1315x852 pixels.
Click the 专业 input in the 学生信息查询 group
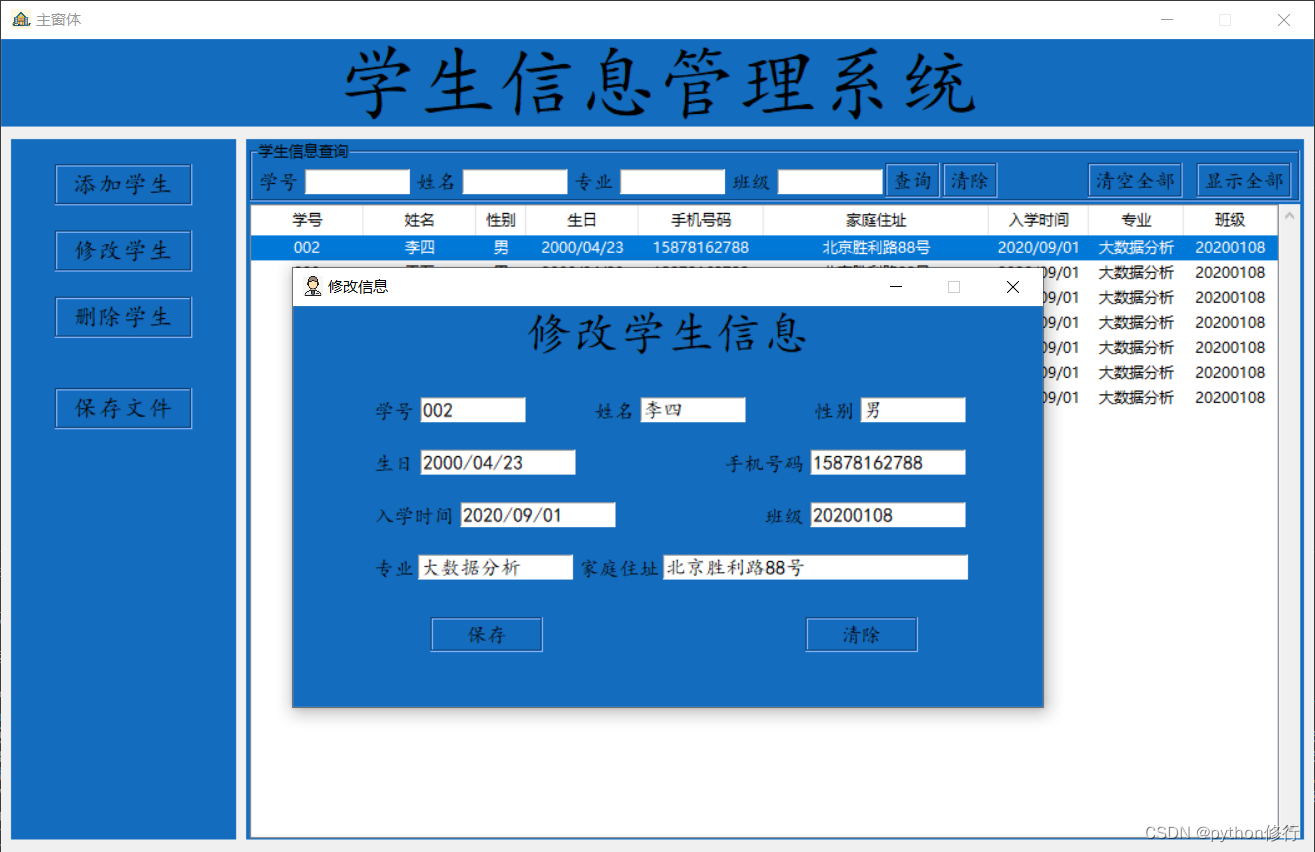[672, 182]
